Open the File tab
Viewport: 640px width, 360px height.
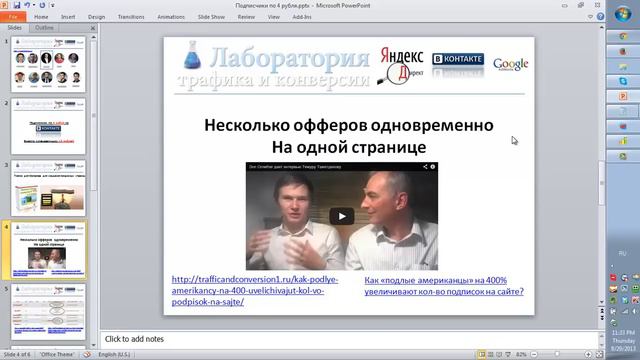tap(13, 17)
